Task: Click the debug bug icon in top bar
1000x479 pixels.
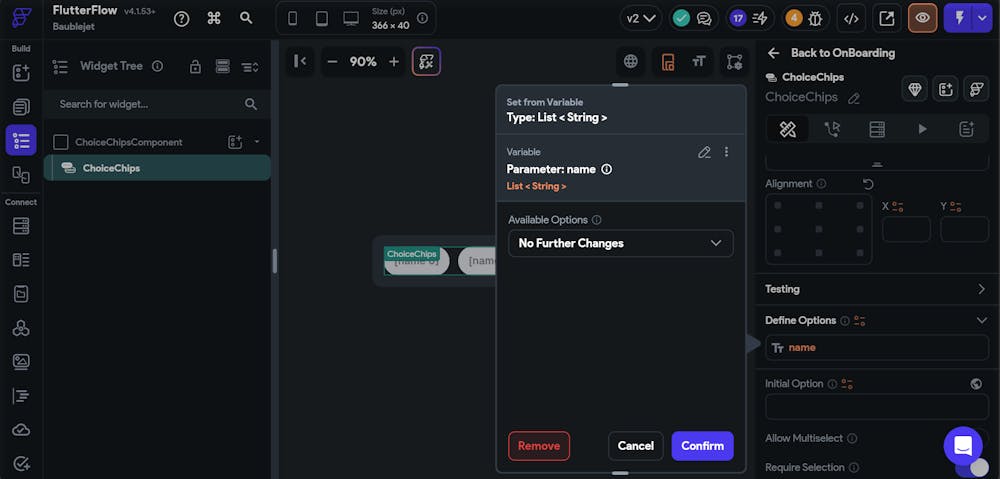Action: point(815,18)
